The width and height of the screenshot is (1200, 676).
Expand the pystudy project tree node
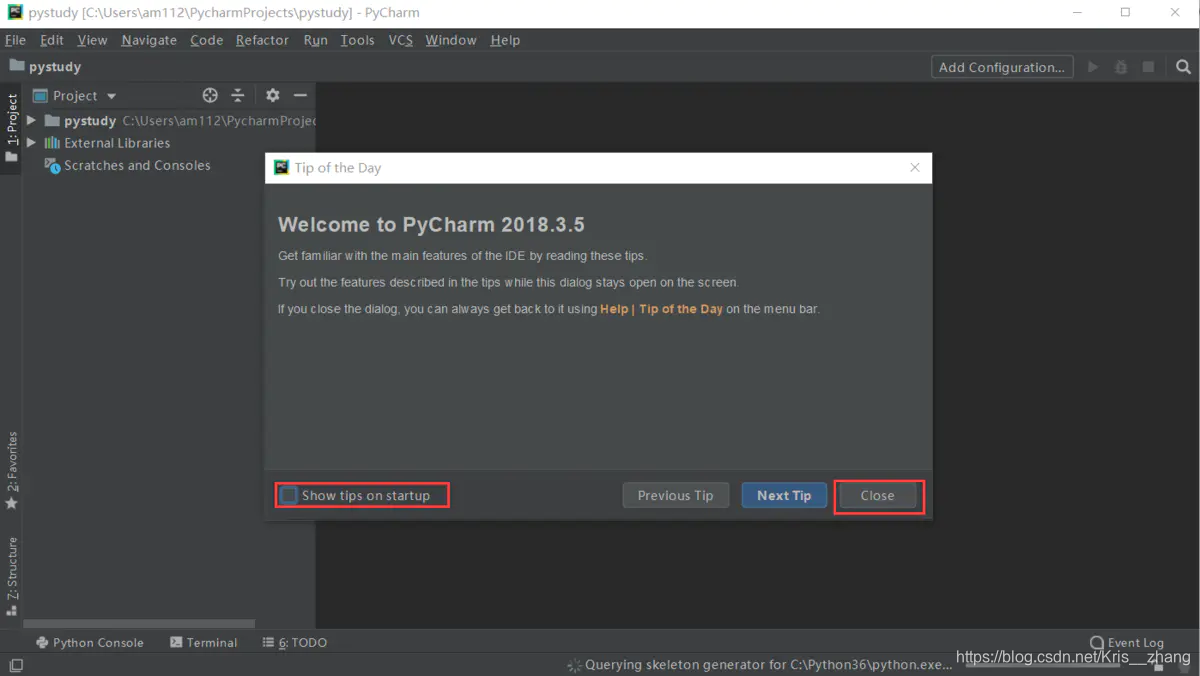coord(31,120)
